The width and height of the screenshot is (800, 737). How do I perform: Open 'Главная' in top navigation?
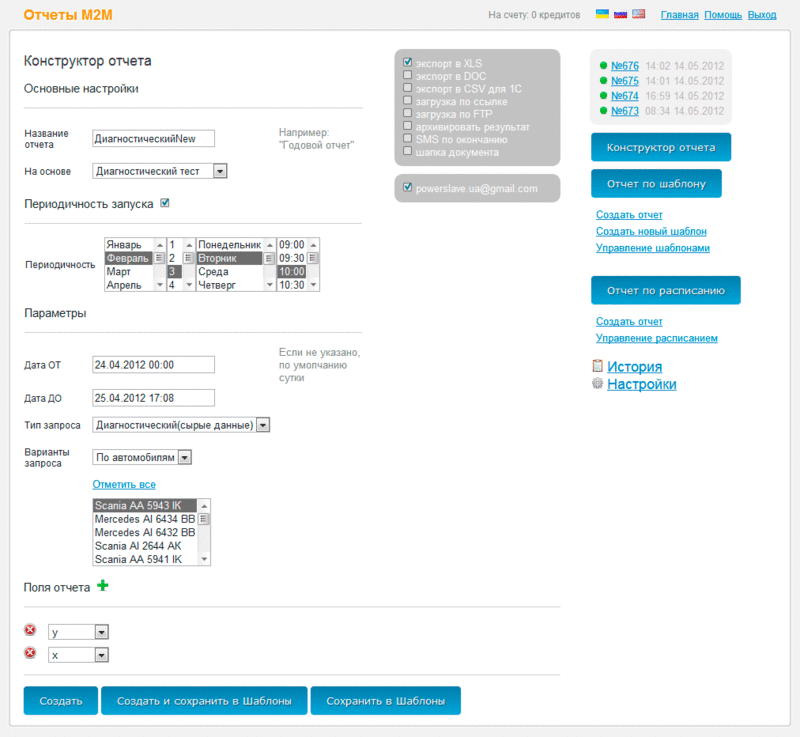680,15
